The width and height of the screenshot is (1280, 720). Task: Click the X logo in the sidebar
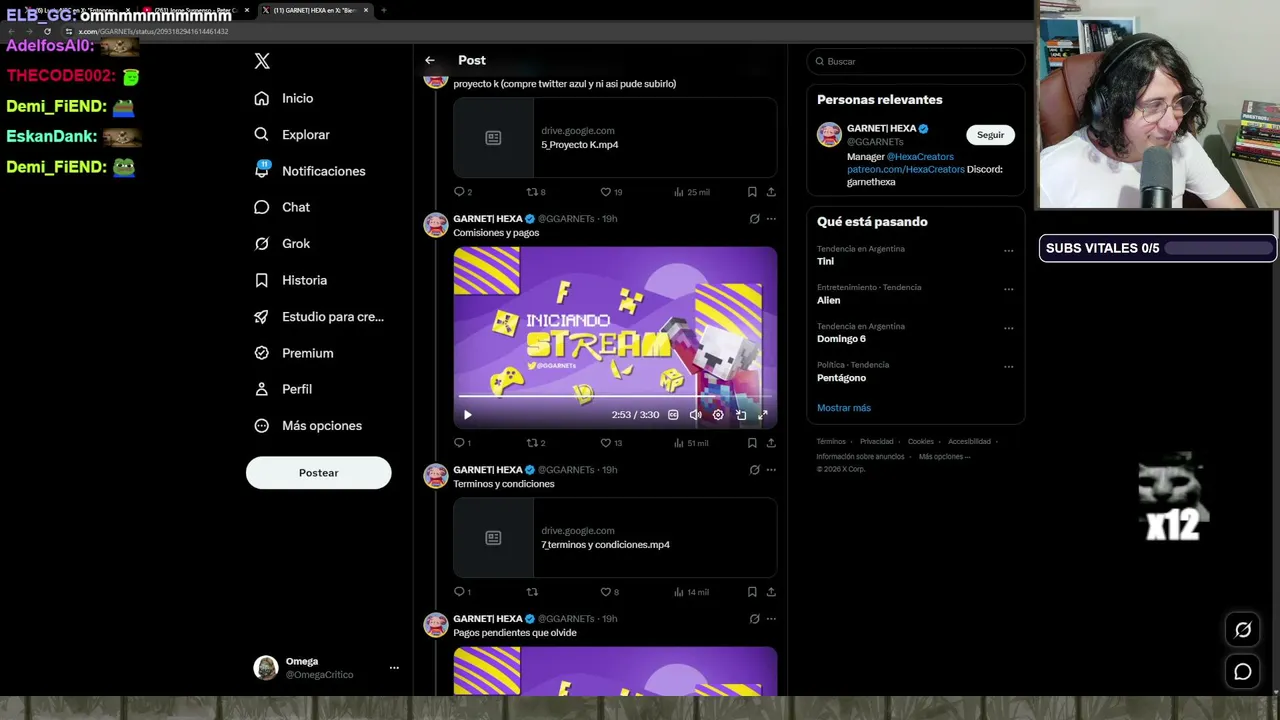(x=262, y=61)
